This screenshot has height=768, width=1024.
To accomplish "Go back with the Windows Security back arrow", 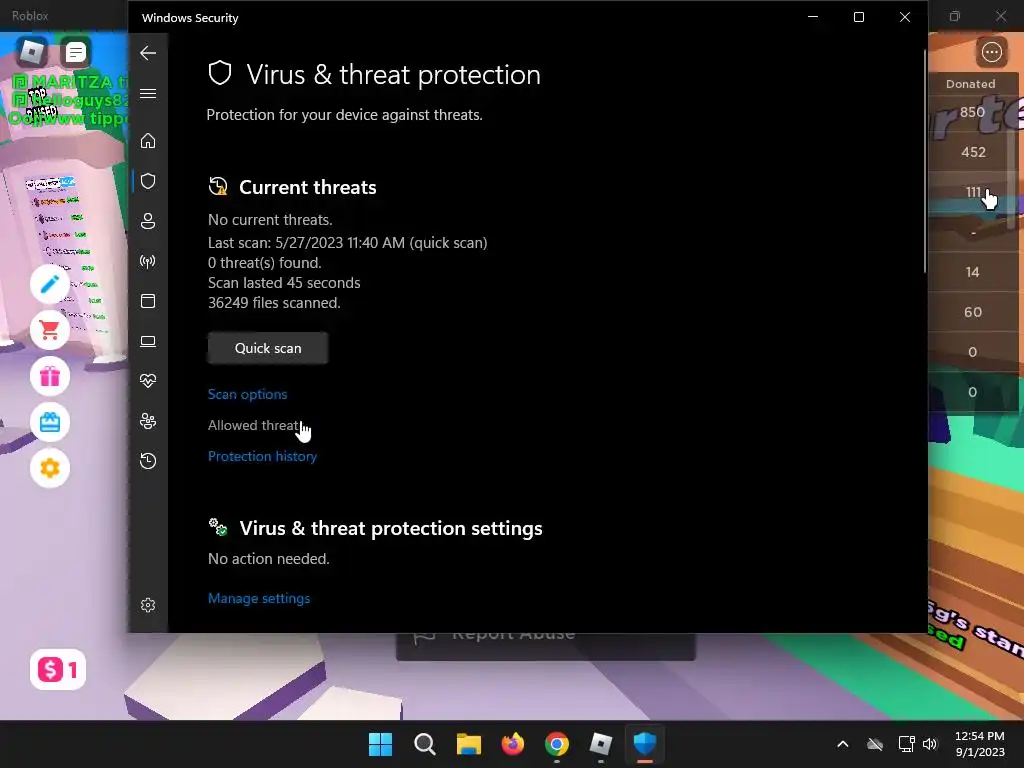I will [x=148, y=53].
